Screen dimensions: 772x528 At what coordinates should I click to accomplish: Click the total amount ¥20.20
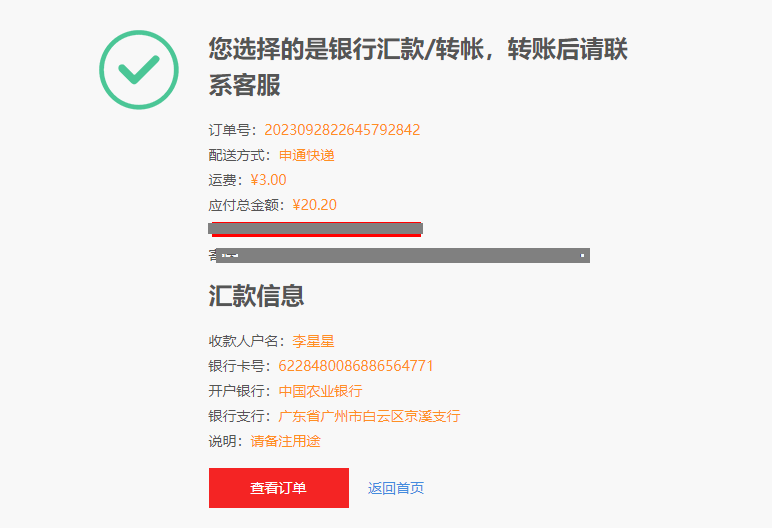tap(315, 205)
